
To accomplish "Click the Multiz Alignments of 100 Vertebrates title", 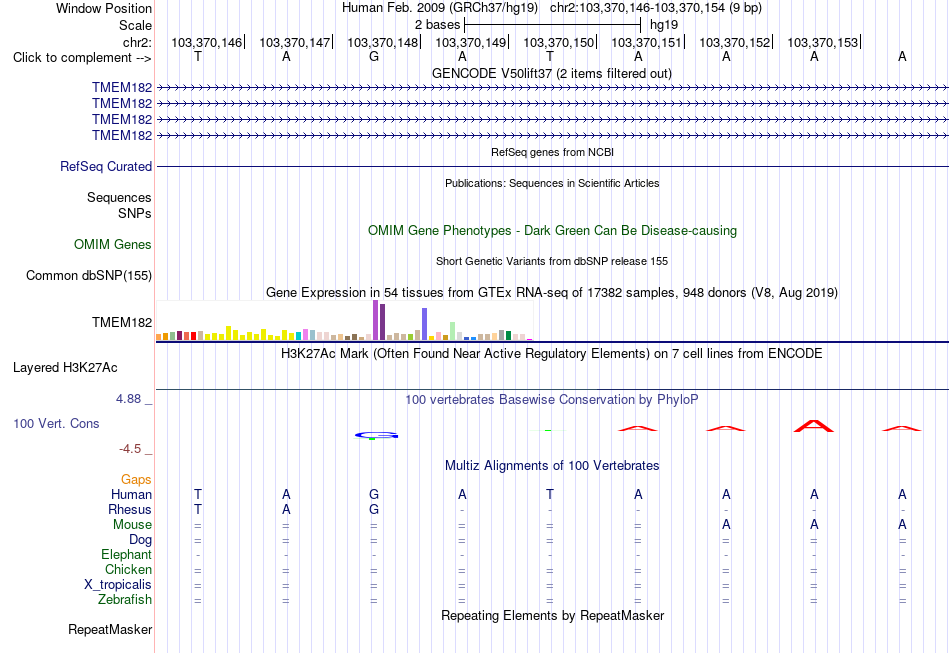I will click(x=552, y=465).
